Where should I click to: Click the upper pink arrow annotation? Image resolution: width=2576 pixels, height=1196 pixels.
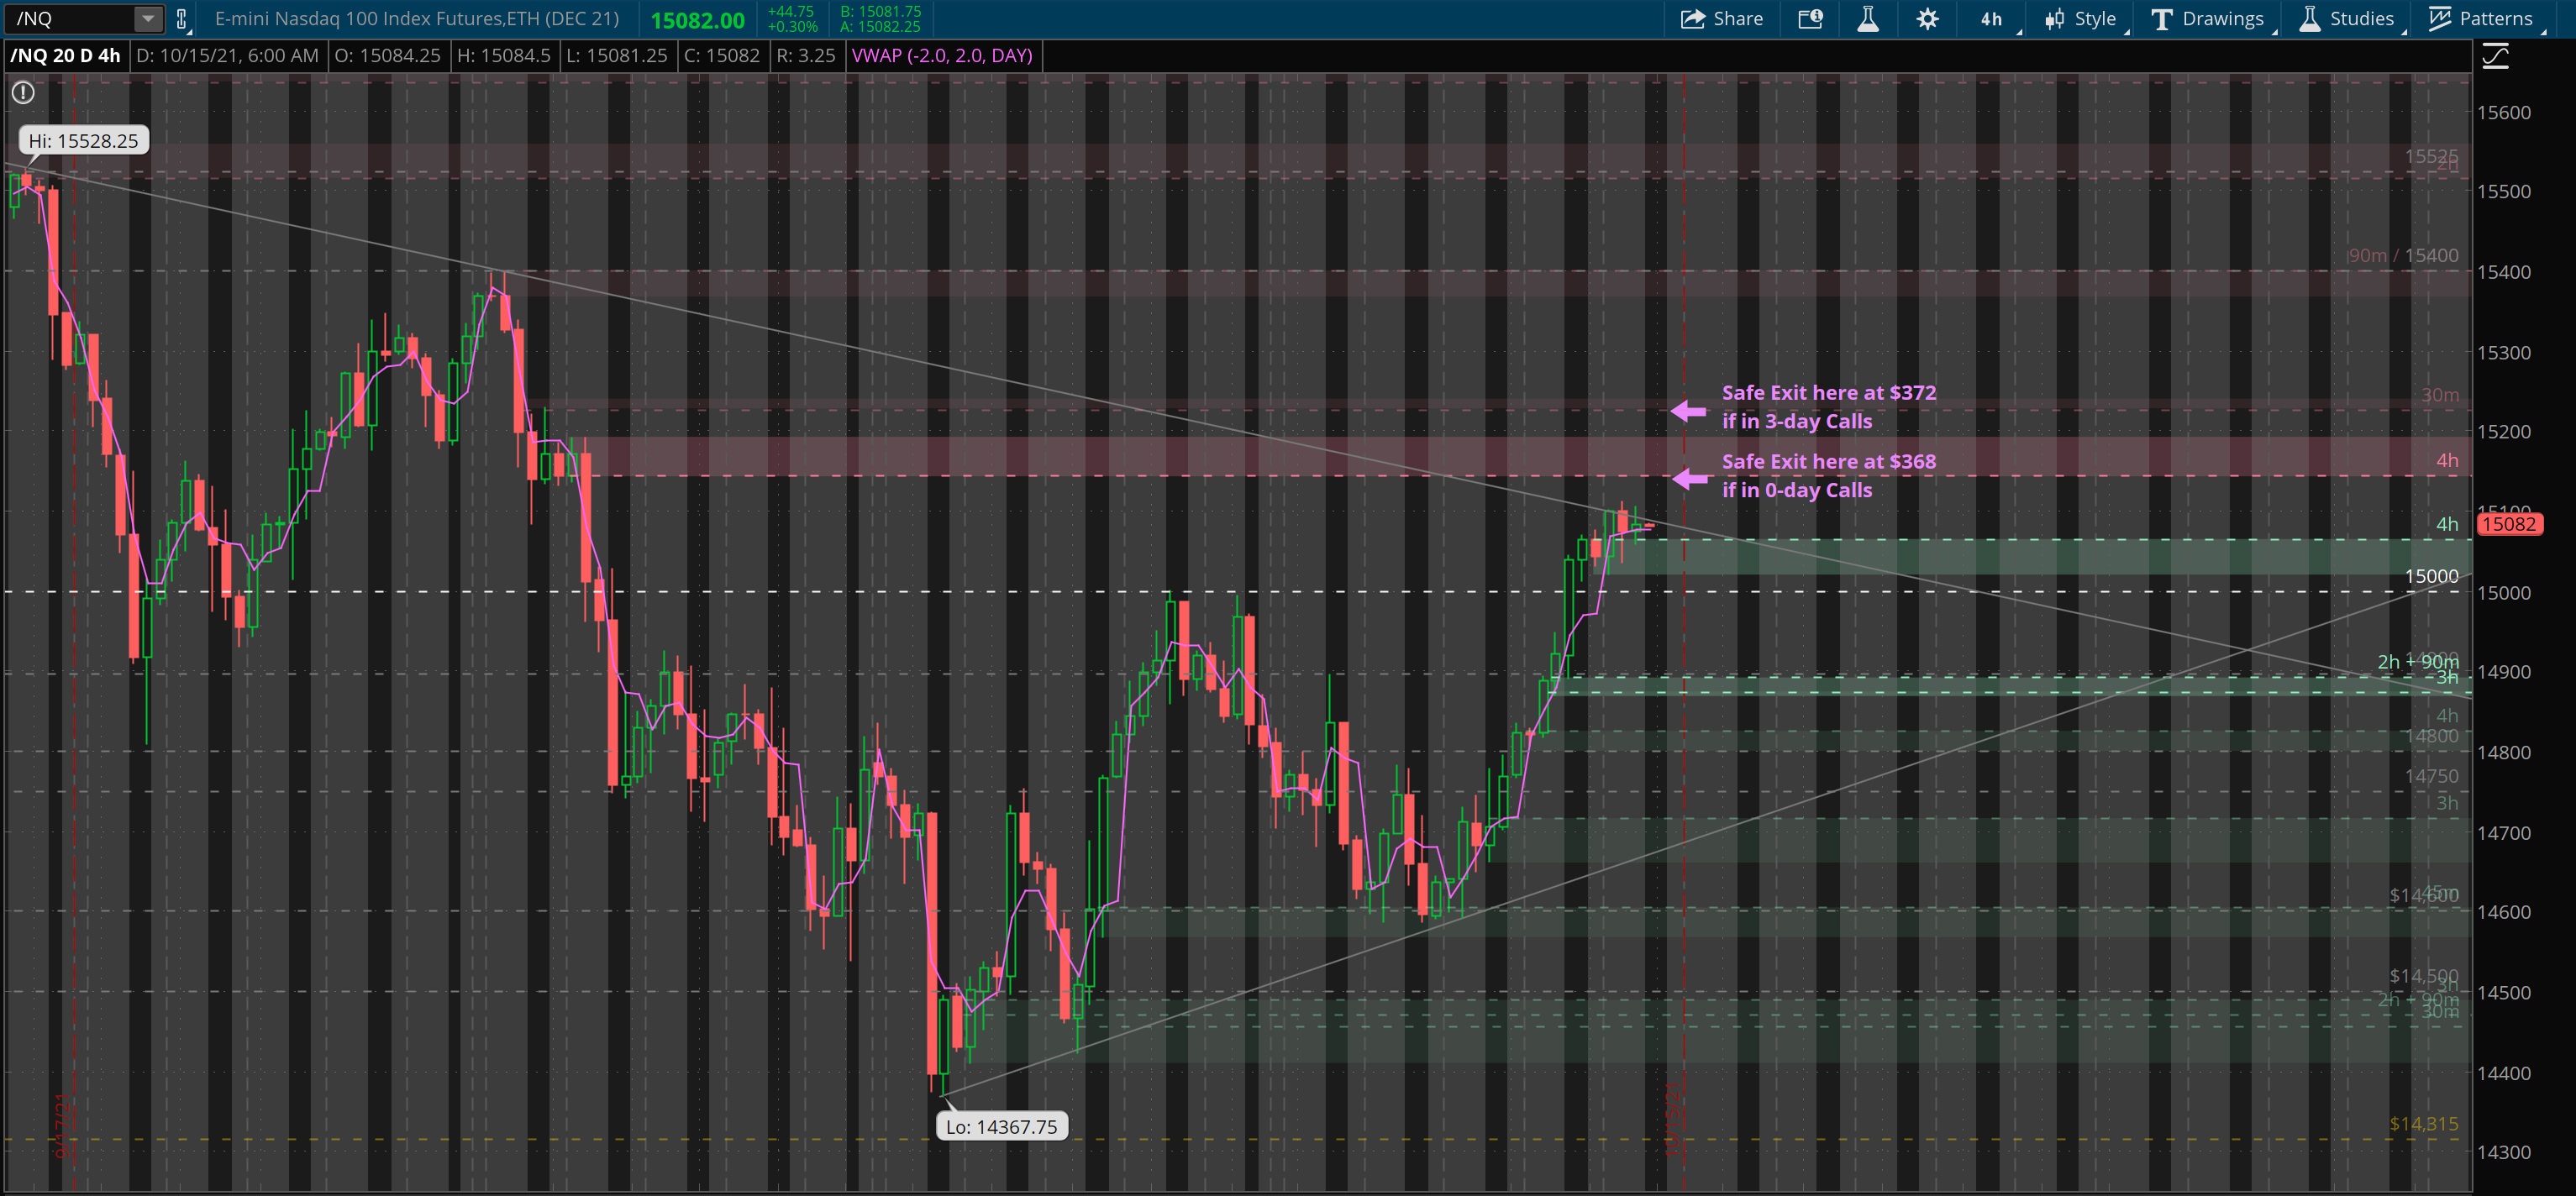1689,410
